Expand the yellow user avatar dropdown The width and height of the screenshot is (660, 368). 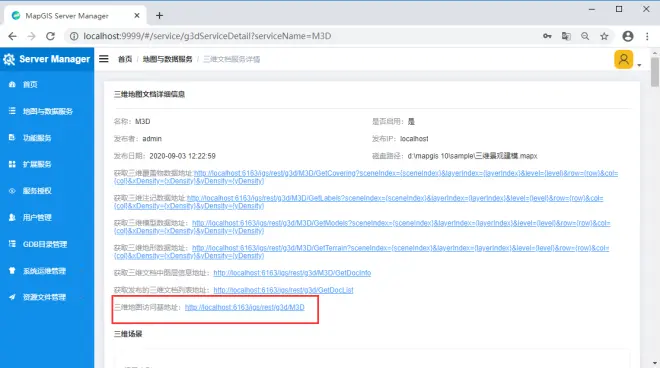coord(623,59)
